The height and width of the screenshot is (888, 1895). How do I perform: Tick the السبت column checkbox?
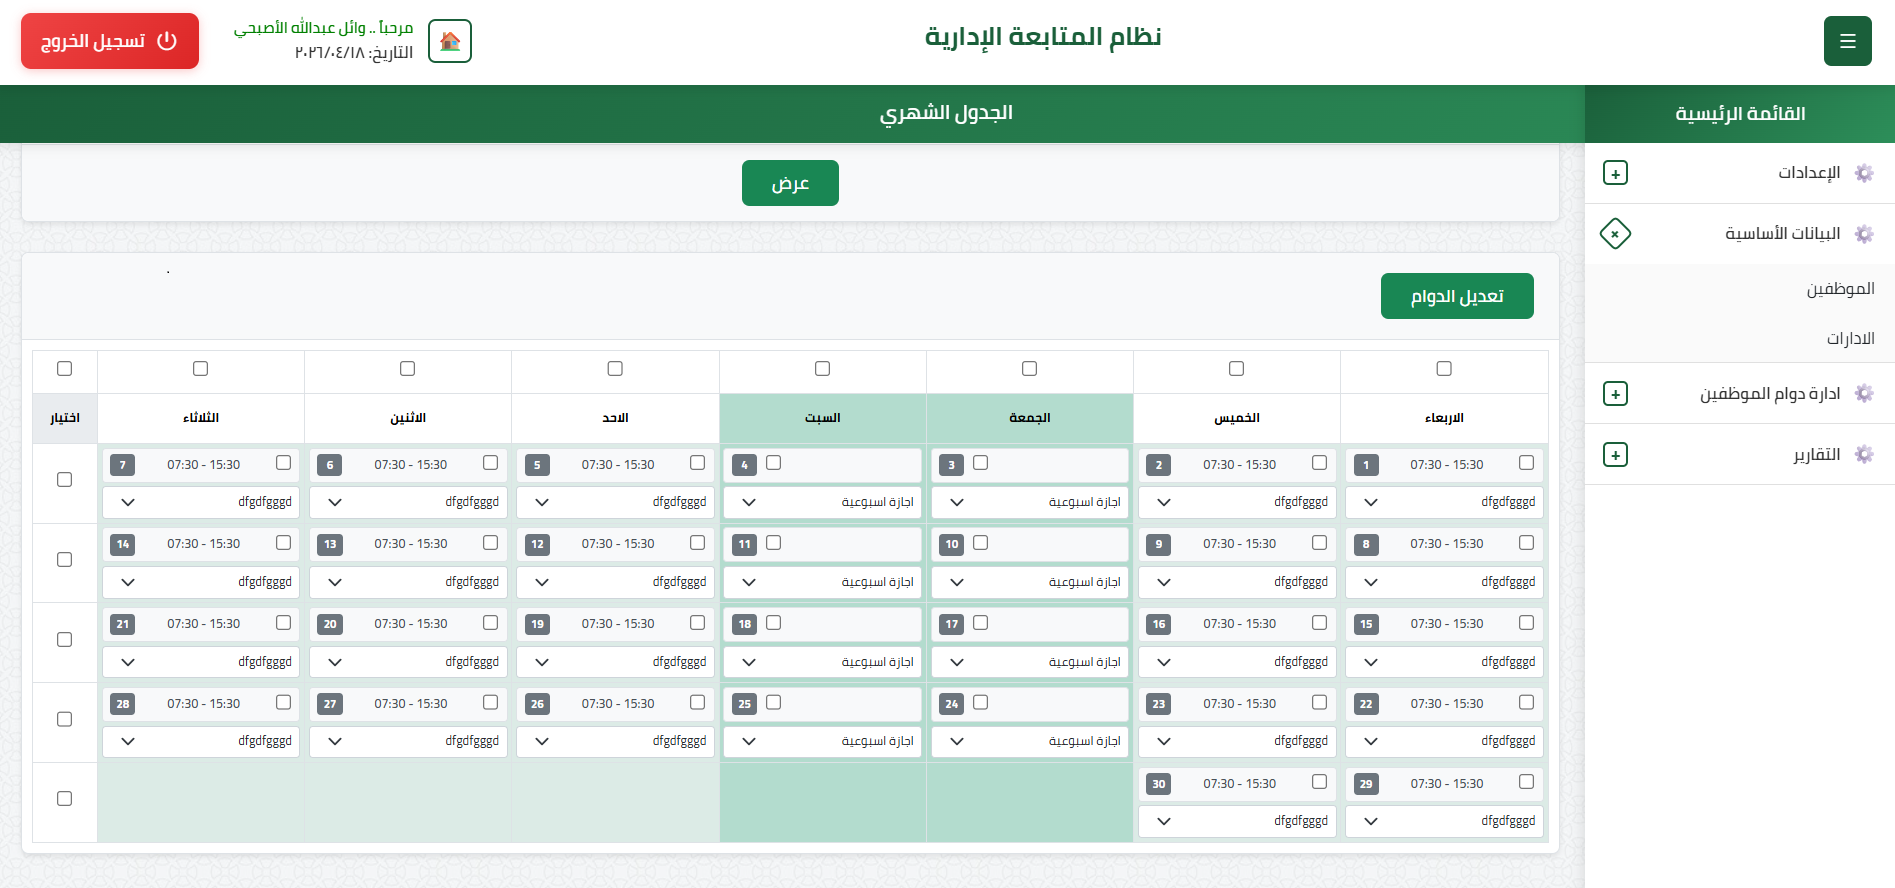(x=822, y=369)
